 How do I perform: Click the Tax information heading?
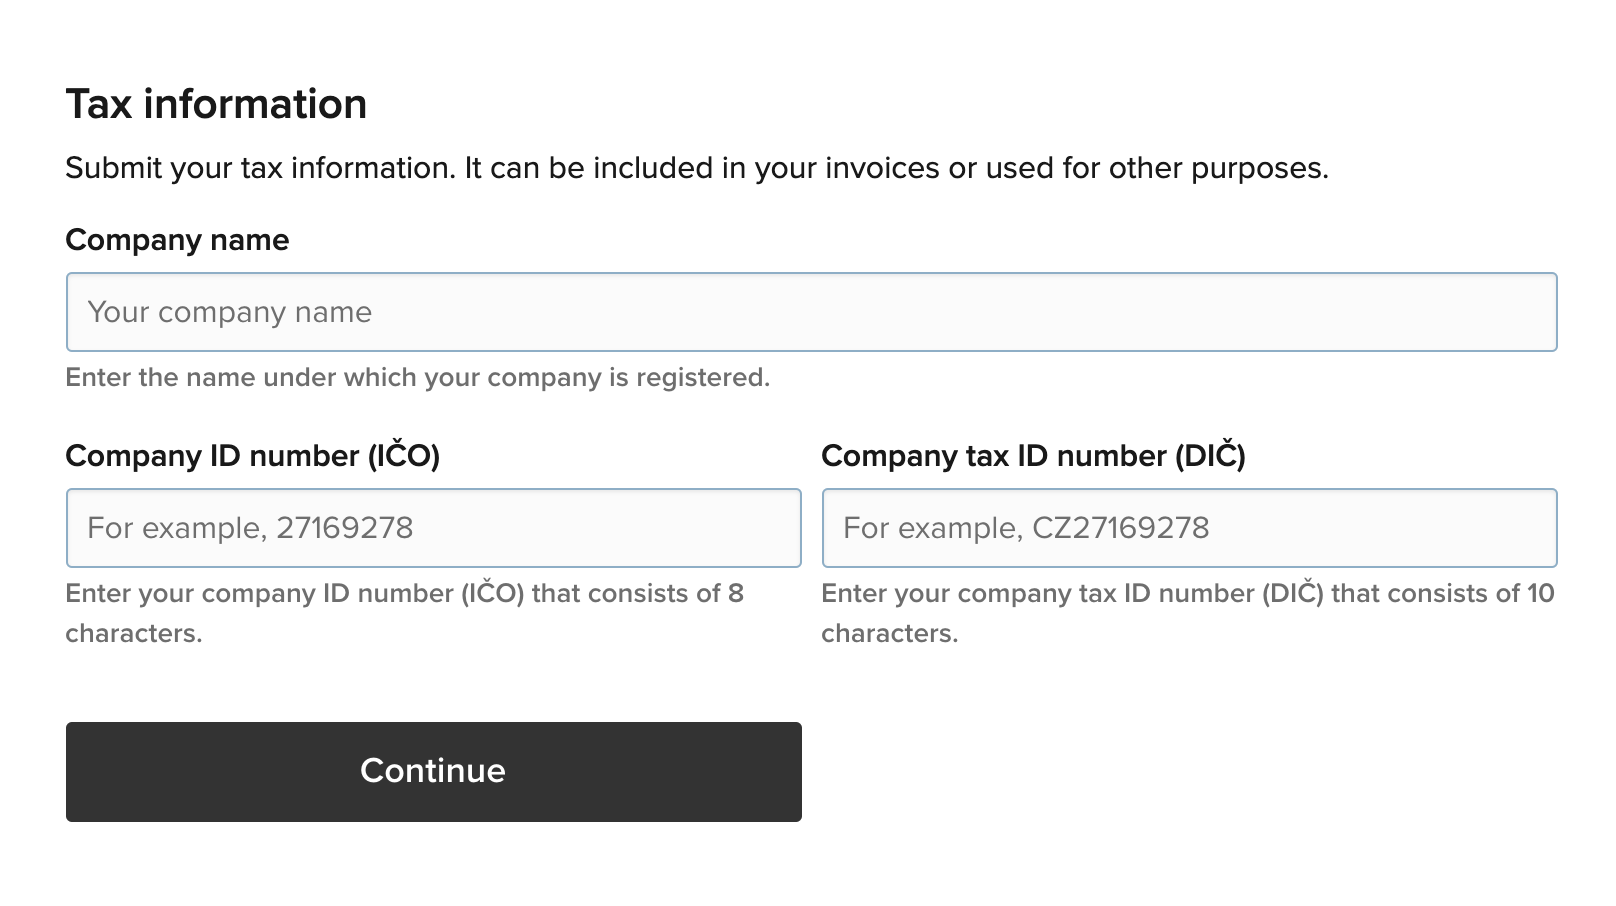click(216, 103)
